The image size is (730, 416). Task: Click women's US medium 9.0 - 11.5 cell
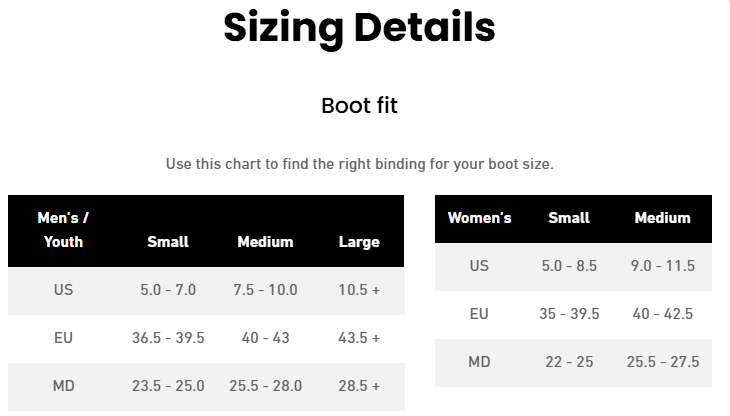[662, 266]
